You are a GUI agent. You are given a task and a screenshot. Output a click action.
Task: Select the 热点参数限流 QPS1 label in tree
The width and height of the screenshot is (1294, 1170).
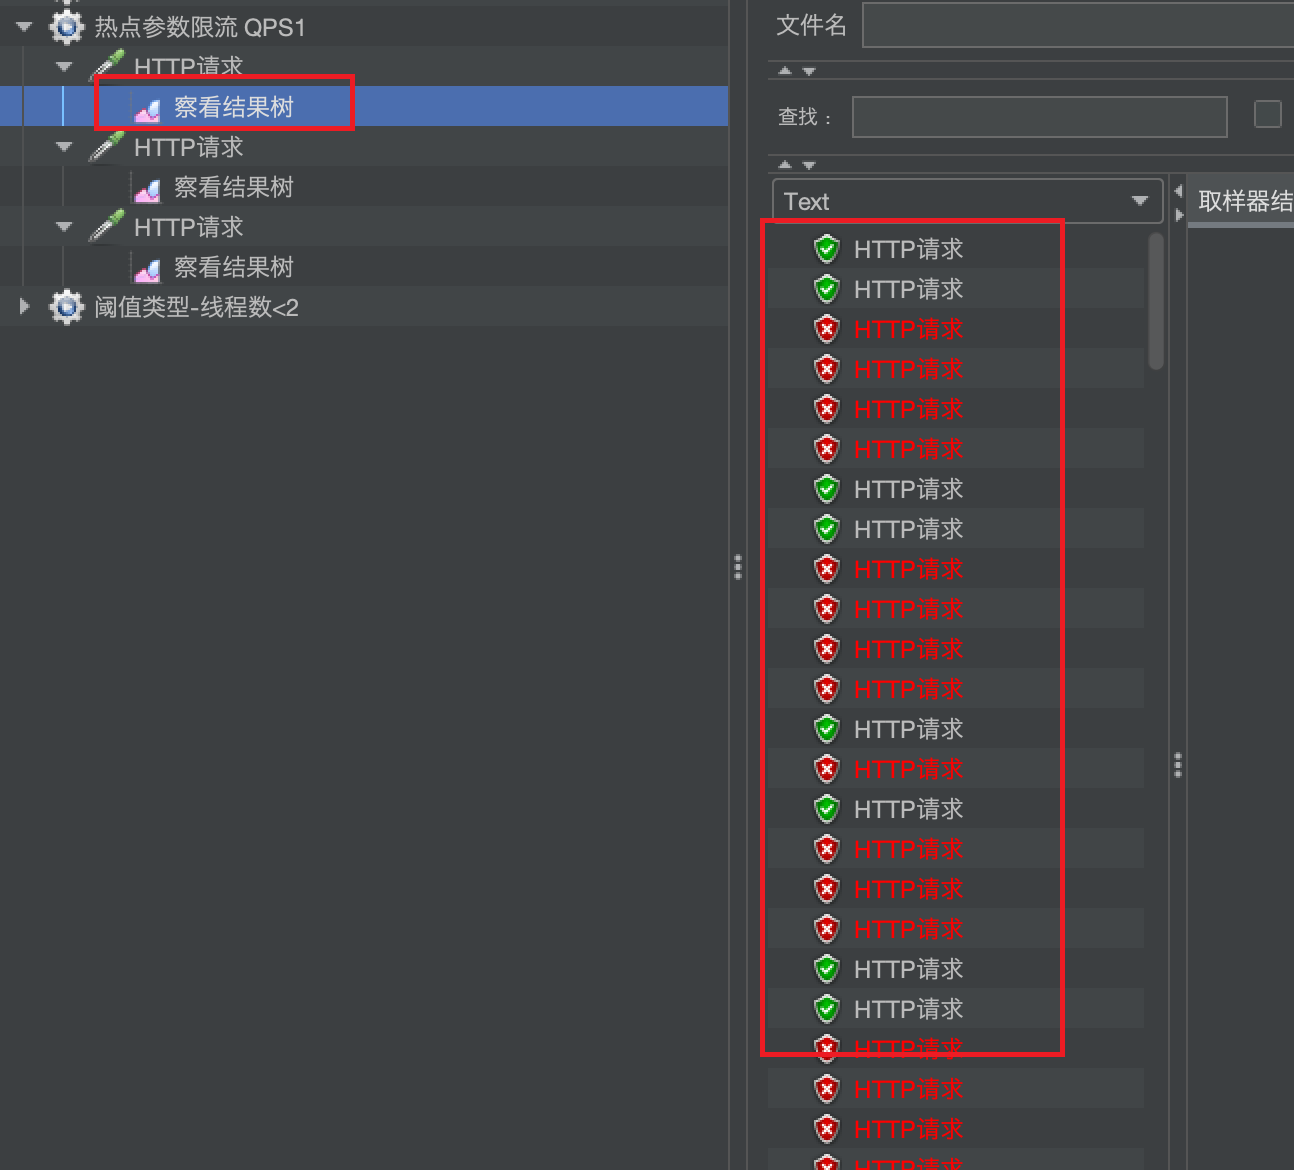pos(200,27)
